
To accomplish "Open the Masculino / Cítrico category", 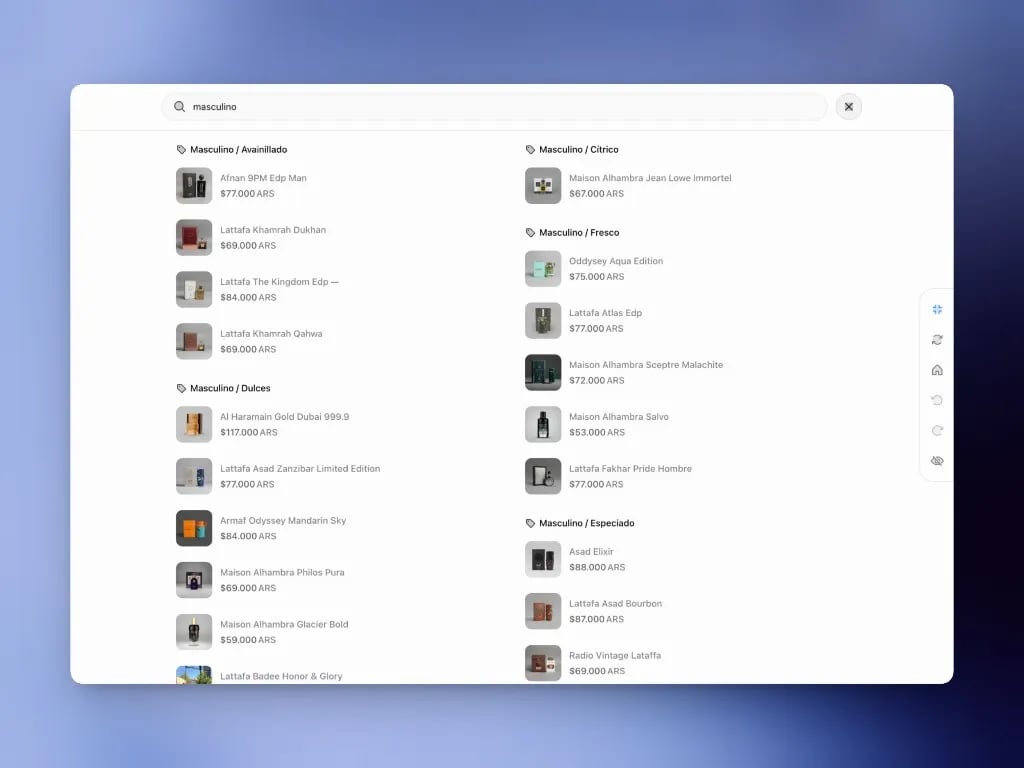I will tap(579, 150).
